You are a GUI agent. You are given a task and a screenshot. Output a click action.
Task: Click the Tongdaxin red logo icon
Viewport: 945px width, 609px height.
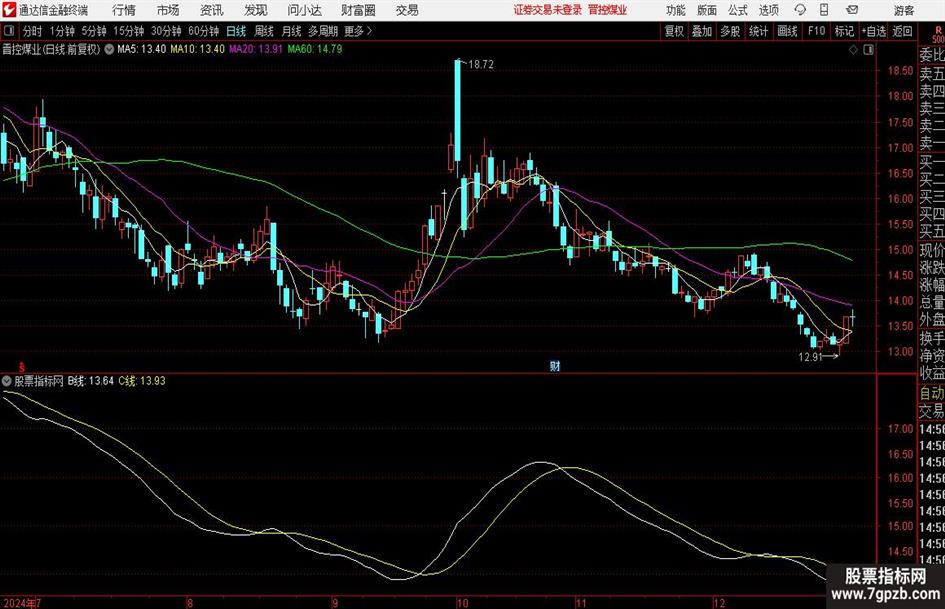pos(9,10)
